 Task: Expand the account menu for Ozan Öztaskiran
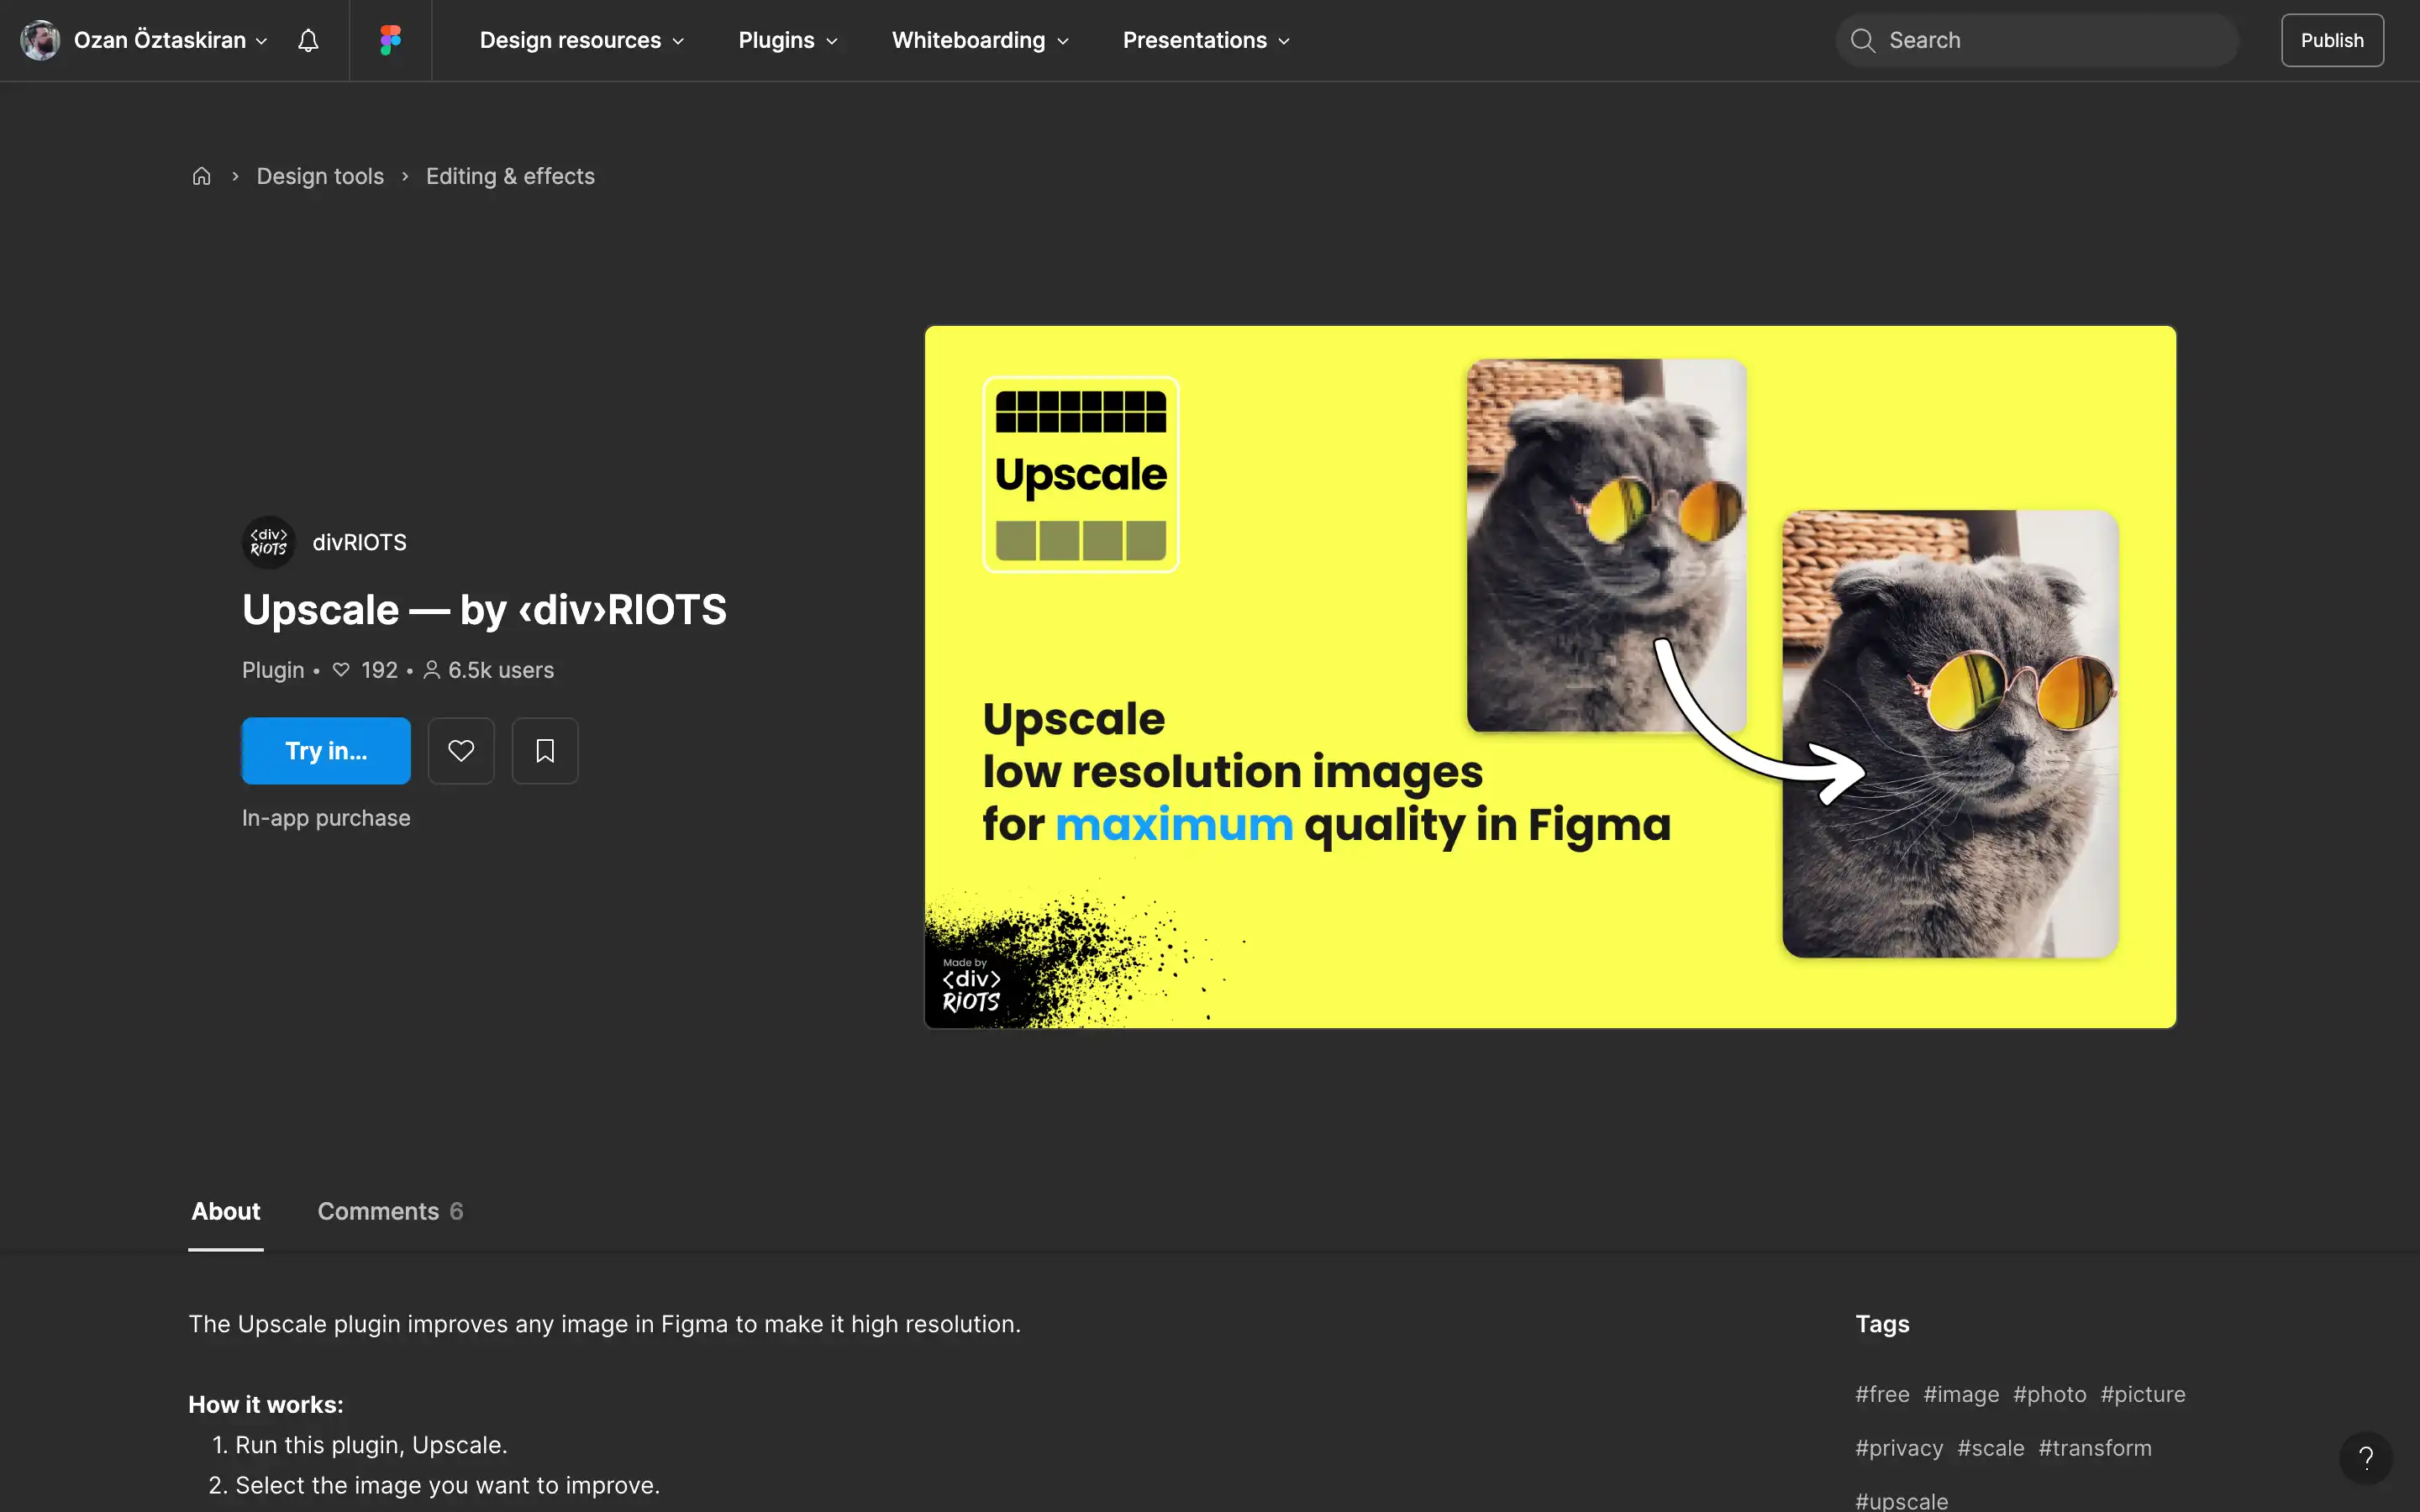(261, 40)
